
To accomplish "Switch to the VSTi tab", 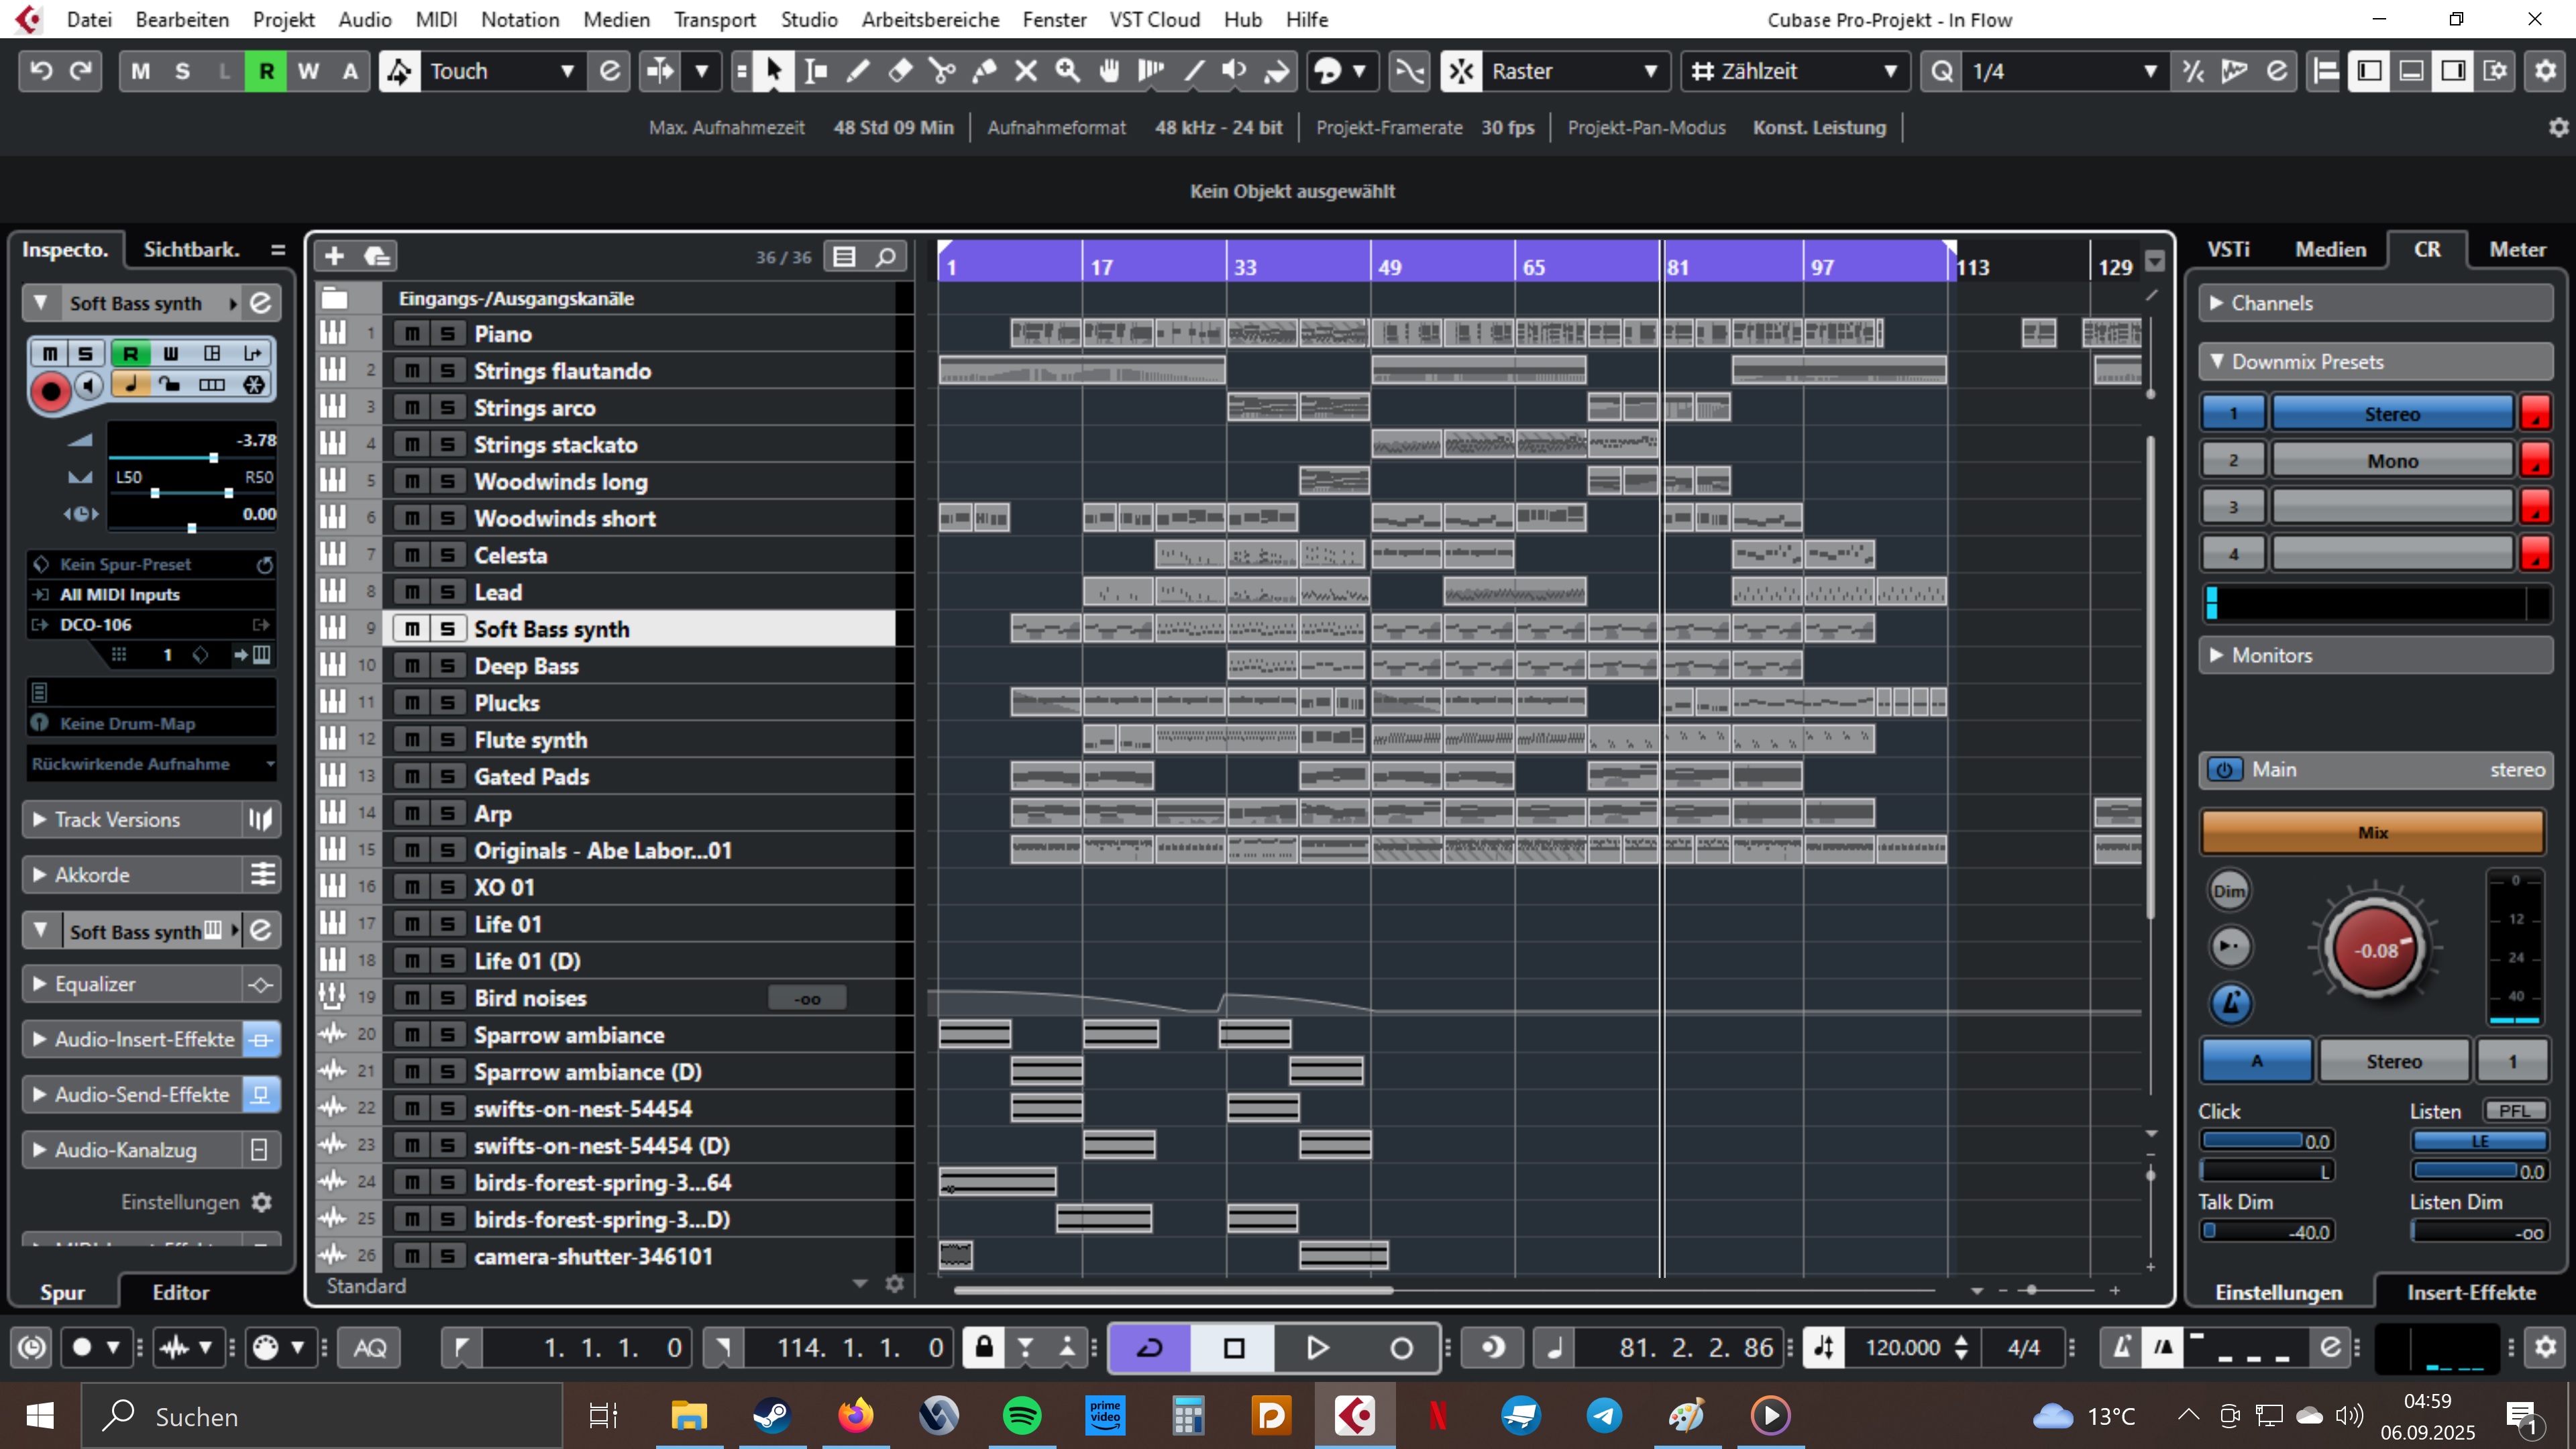I will coord(2228,249).
